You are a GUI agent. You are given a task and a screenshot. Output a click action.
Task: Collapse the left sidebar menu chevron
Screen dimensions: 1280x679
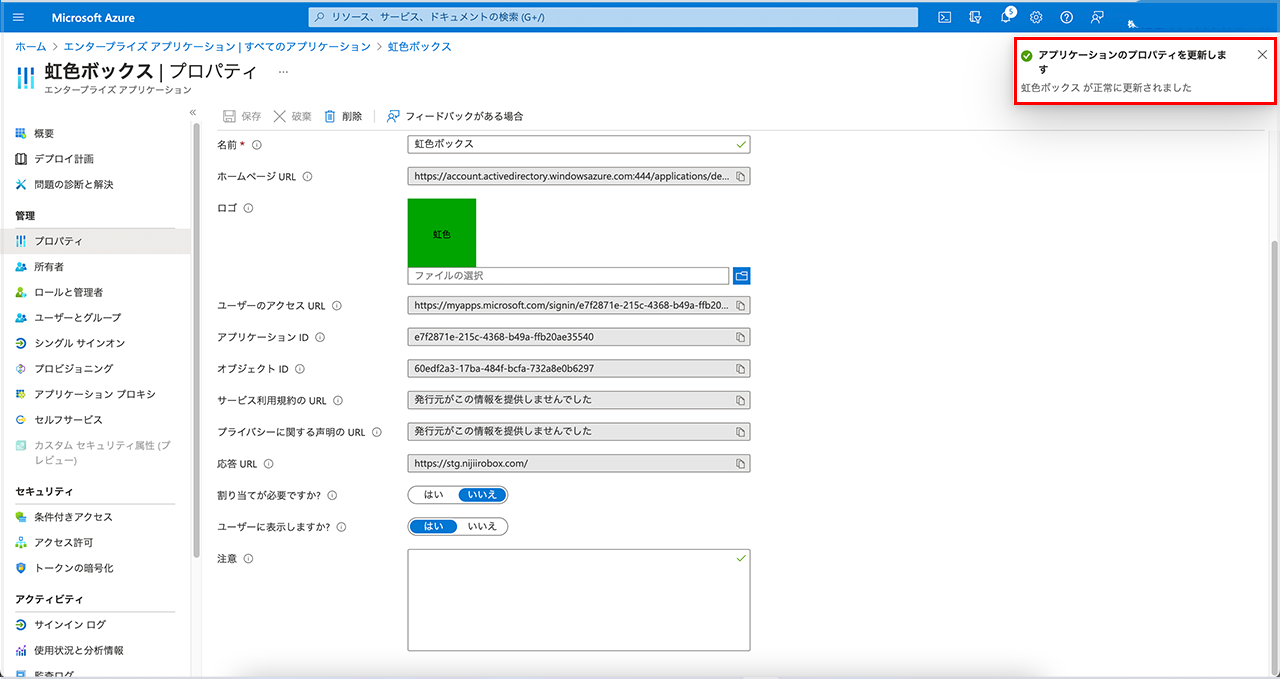(193, 112)
